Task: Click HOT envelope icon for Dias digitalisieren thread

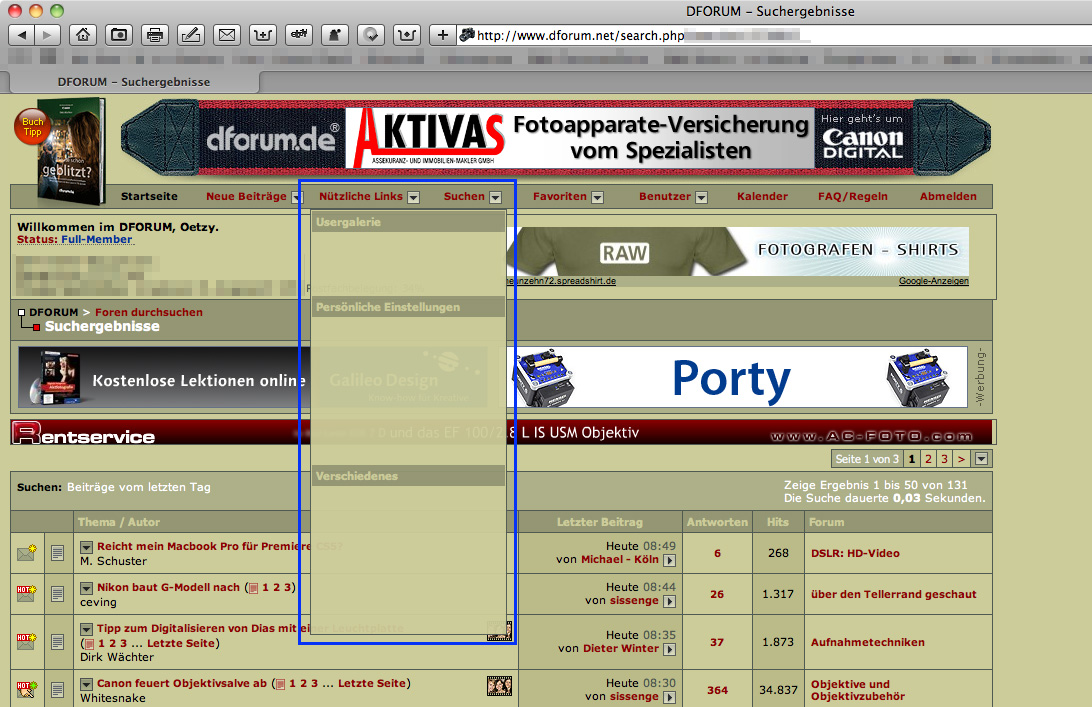Action: 26,642
